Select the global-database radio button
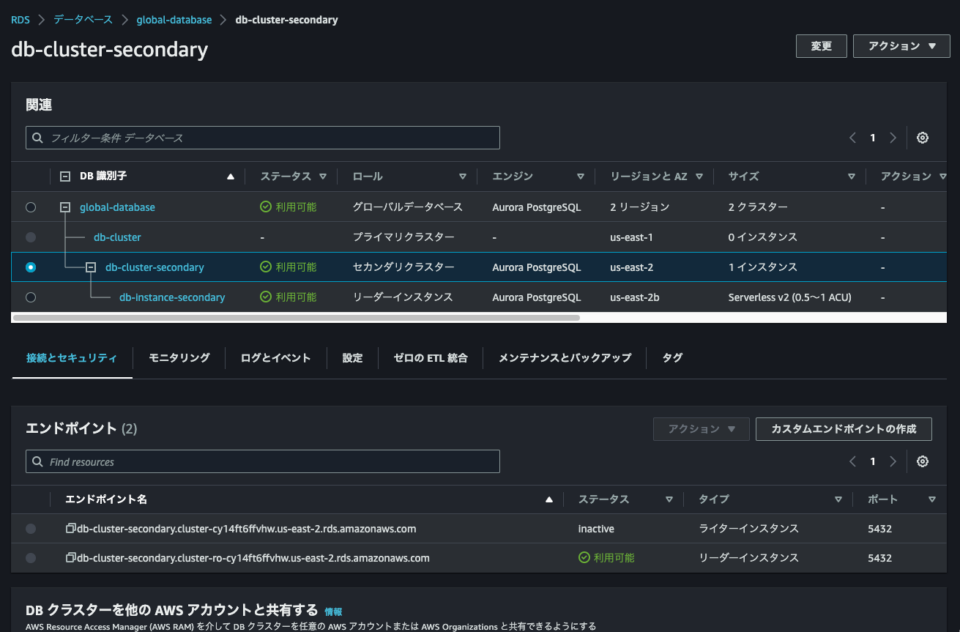This screenshot has width=960, height=632. 29,207
